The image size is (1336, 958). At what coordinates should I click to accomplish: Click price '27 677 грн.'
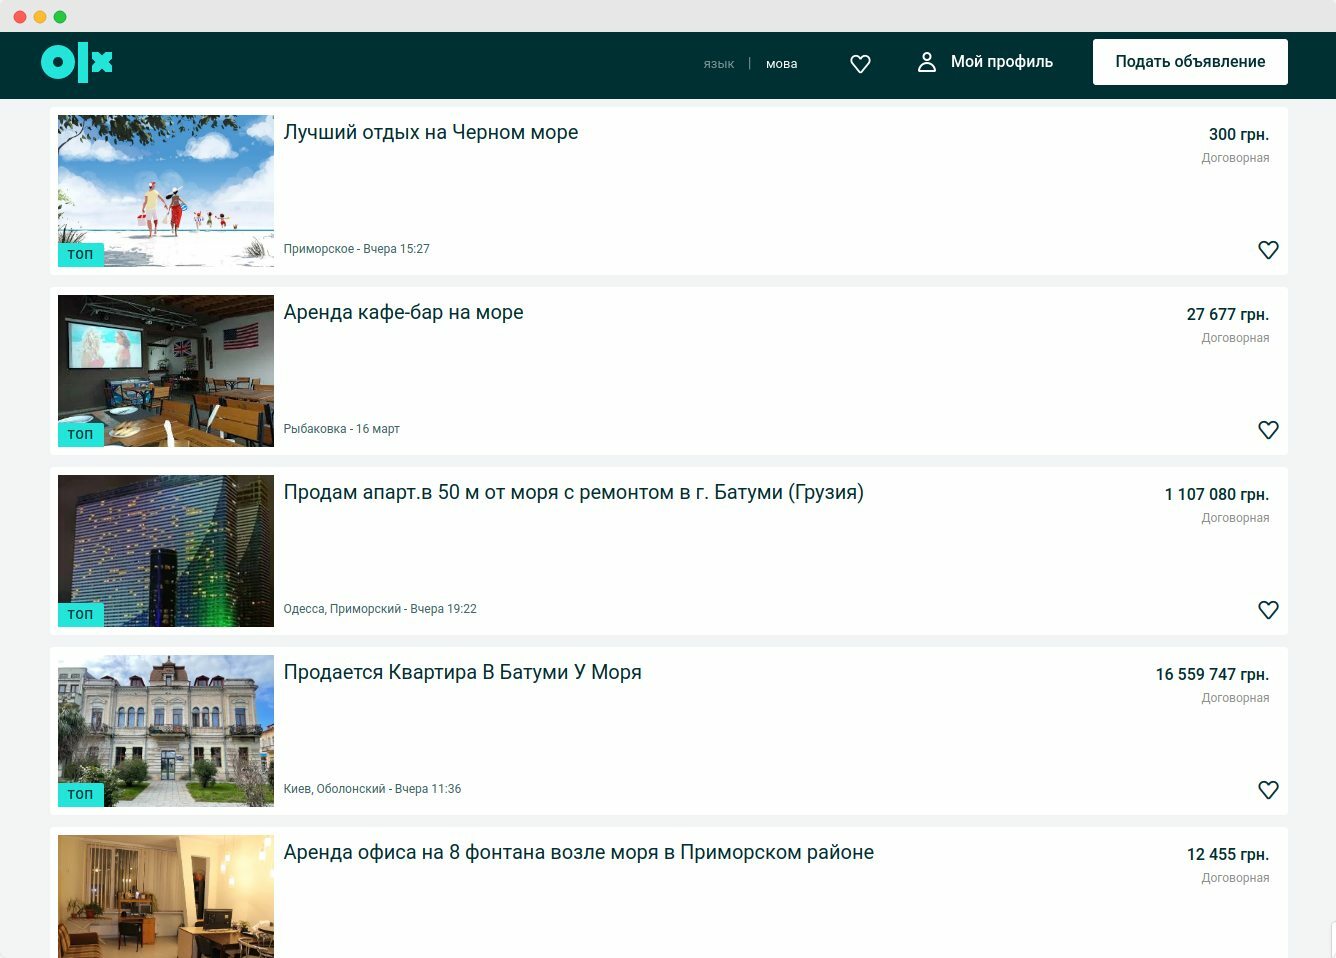pos(1228,314)
